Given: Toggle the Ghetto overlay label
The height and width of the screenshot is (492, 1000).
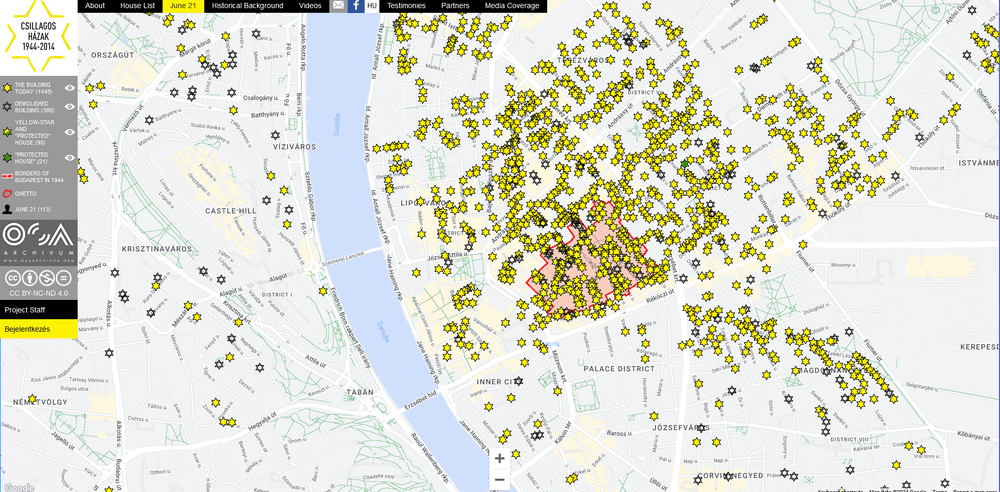Looking at the screenshot, I should pyautogui.click(x=26, y=193).
